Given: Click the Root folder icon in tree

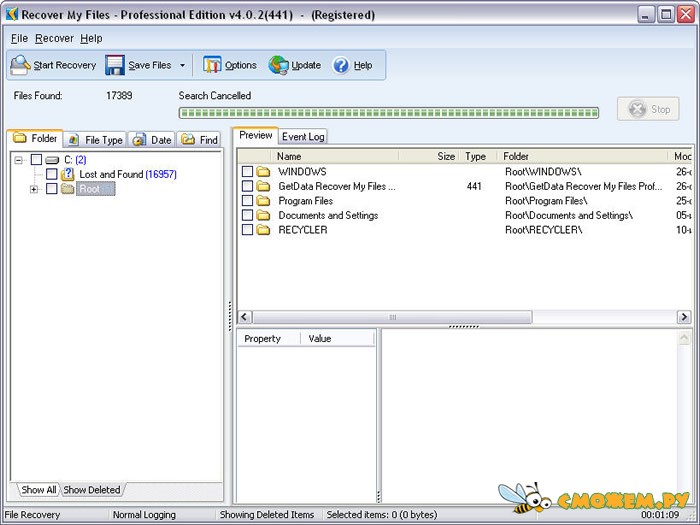Looking at the screenshot, I should (x=68, y=189).
